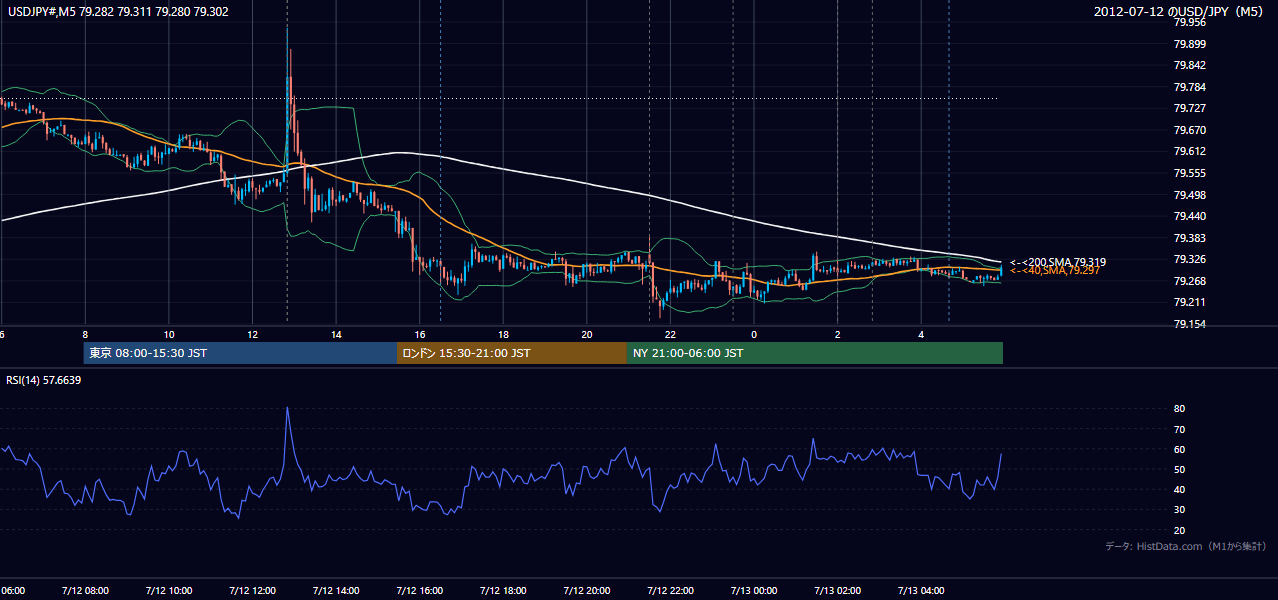1278x600 pixels.
Task: Click hour label 22 under the price chart
Action: (671, 334)
